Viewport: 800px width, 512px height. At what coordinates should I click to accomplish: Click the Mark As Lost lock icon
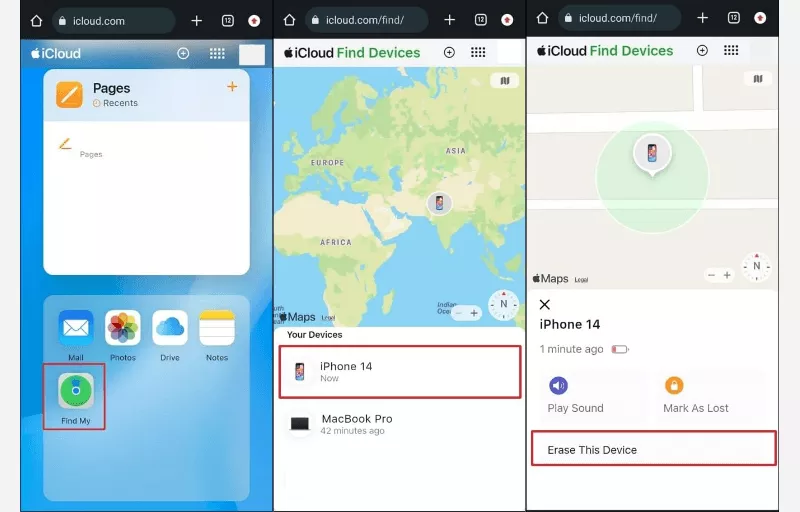[x=674, y=385]
